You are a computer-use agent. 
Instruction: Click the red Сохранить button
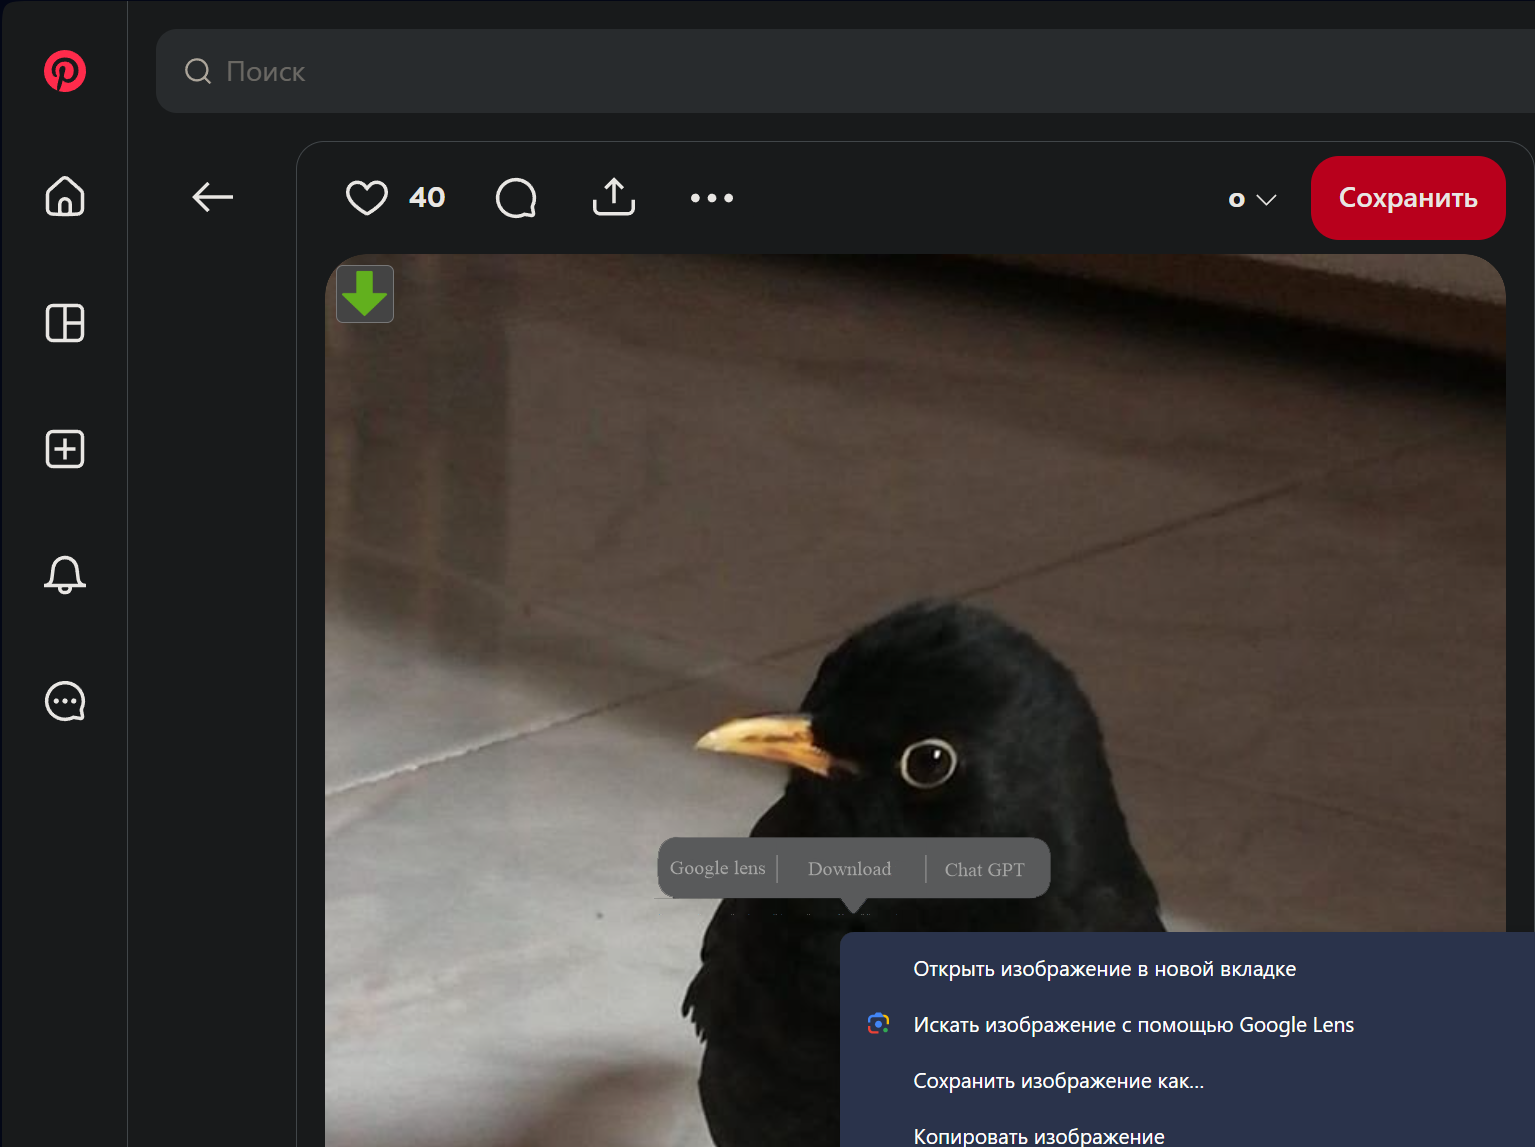point(1408,198)
